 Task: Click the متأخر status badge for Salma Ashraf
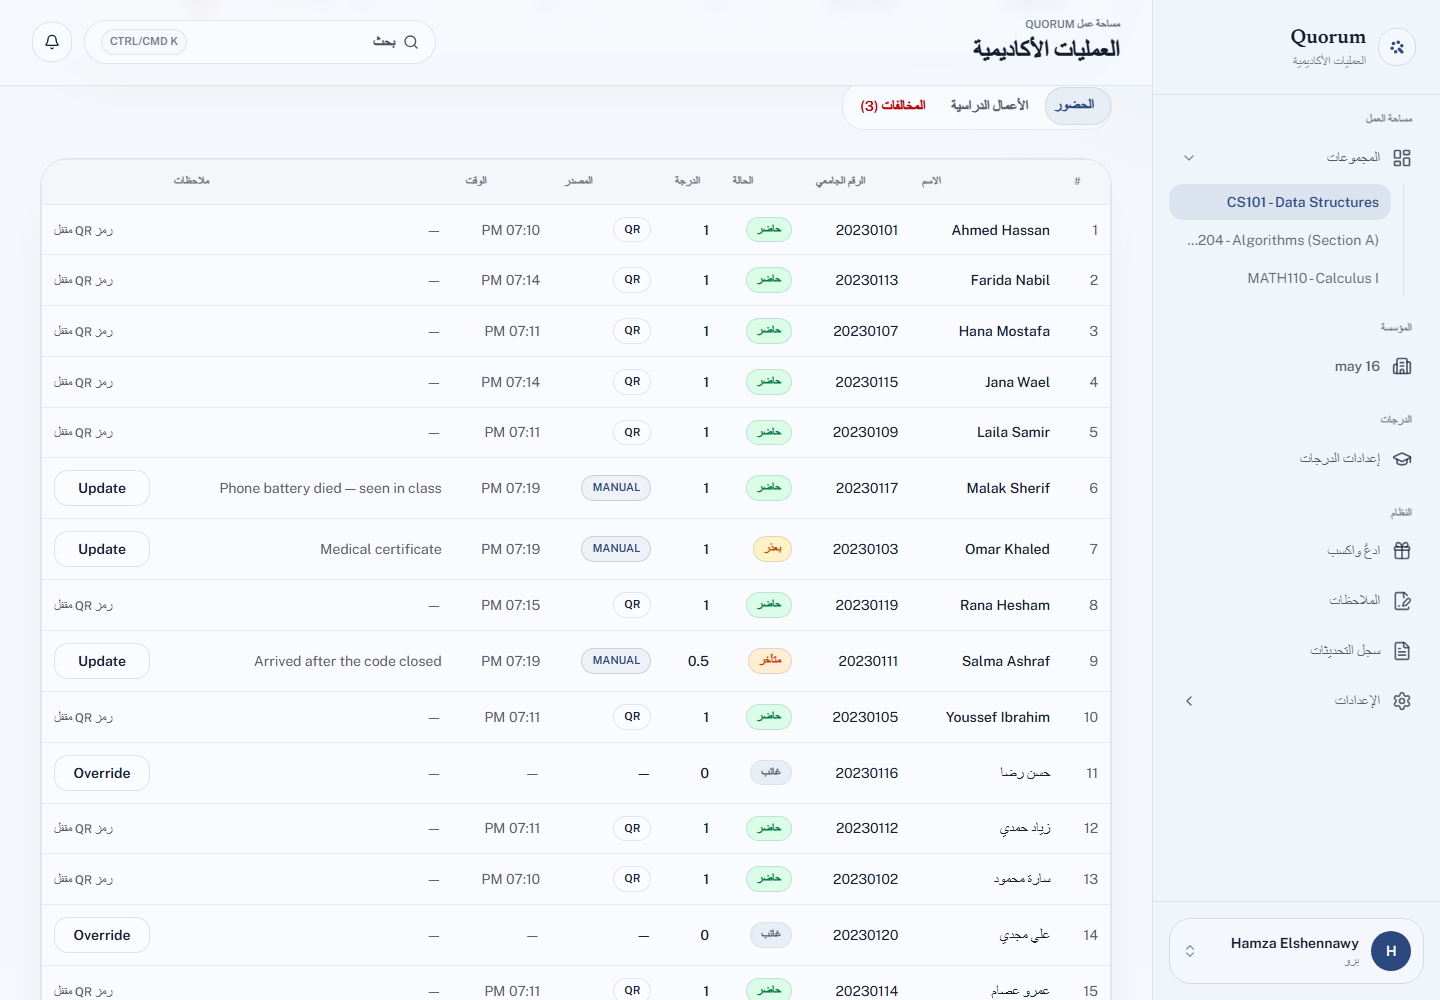(770, 661)
